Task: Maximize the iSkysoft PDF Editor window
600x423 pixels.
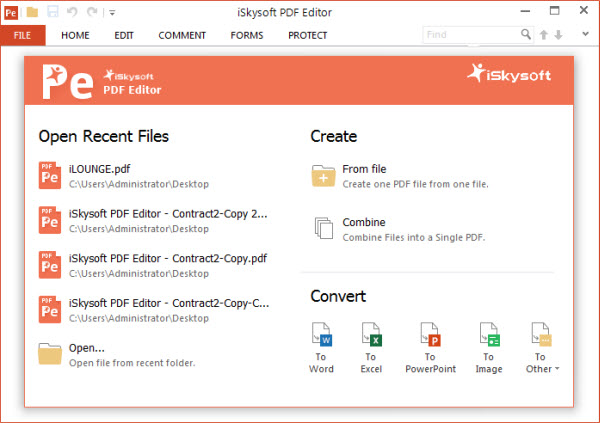Action: (x=554, y=11)
